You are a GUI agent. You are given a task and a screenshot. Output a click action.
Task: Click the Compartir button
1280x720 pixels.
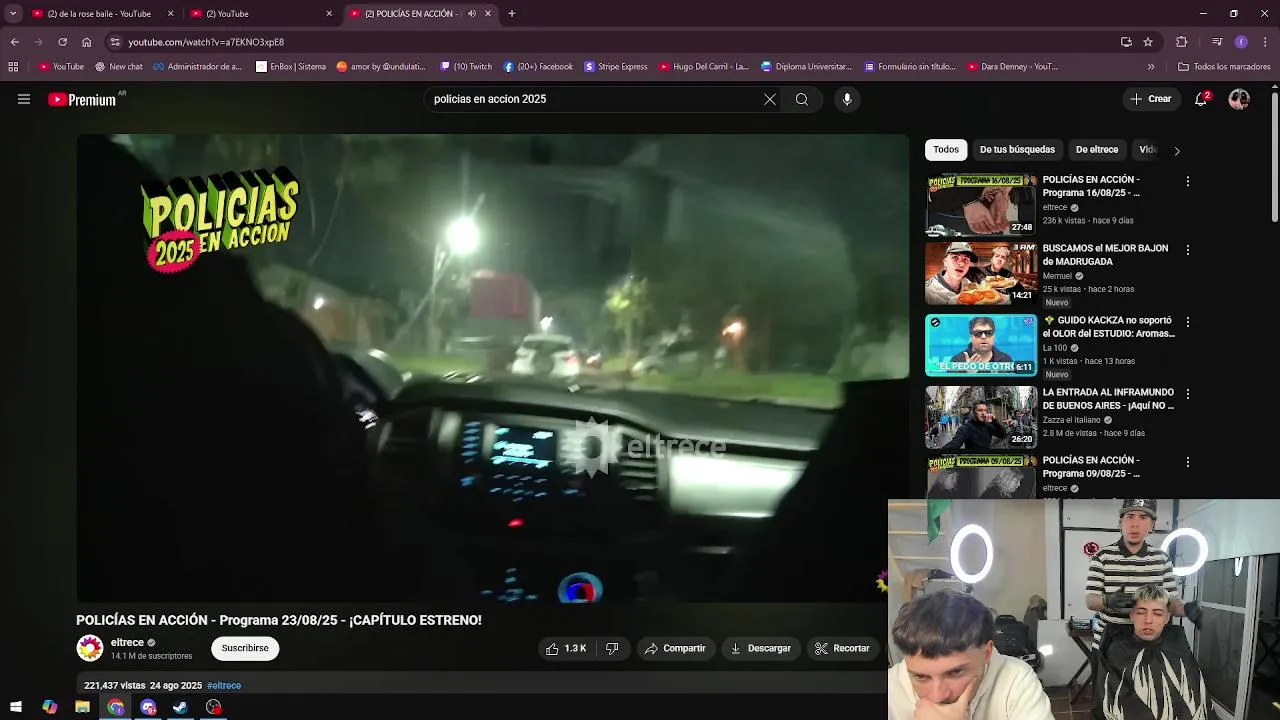(x=675, y=648)
